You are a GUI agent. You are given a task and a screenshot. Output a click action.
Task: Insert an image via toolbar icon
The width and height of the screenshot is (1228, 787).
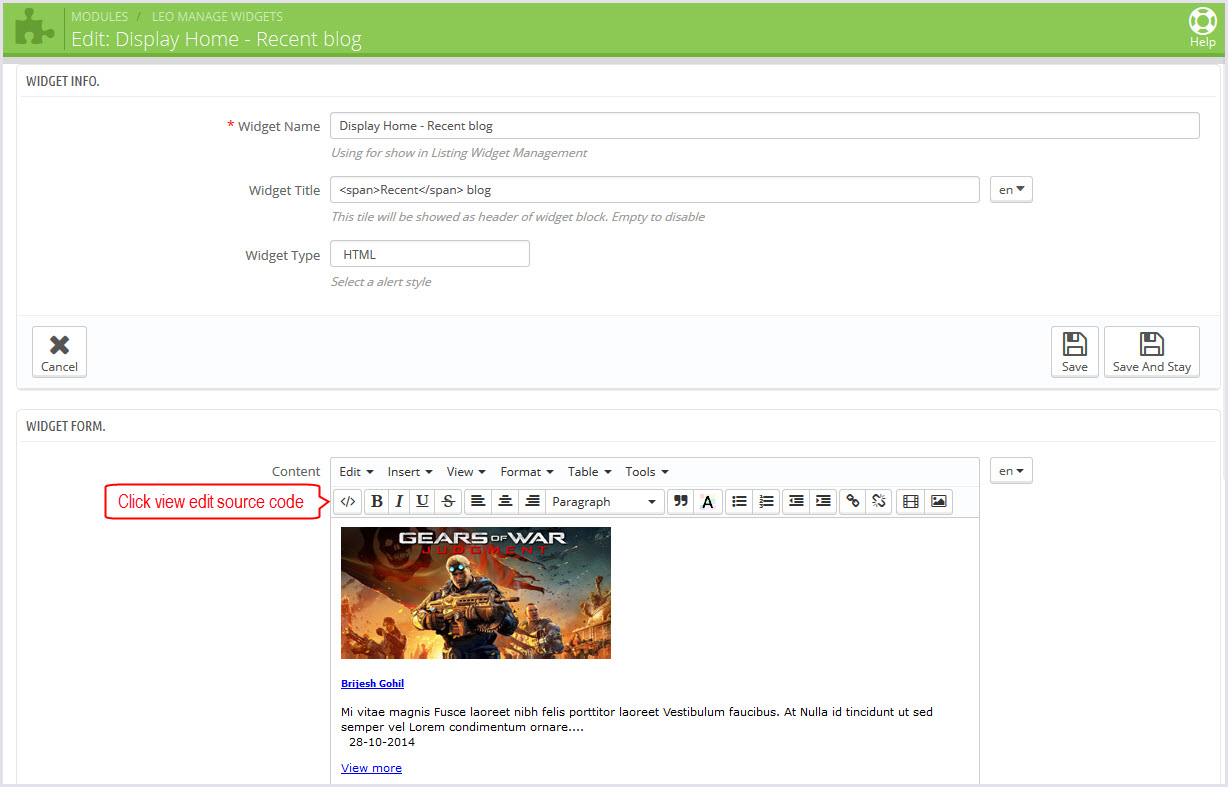click(938, 501)
